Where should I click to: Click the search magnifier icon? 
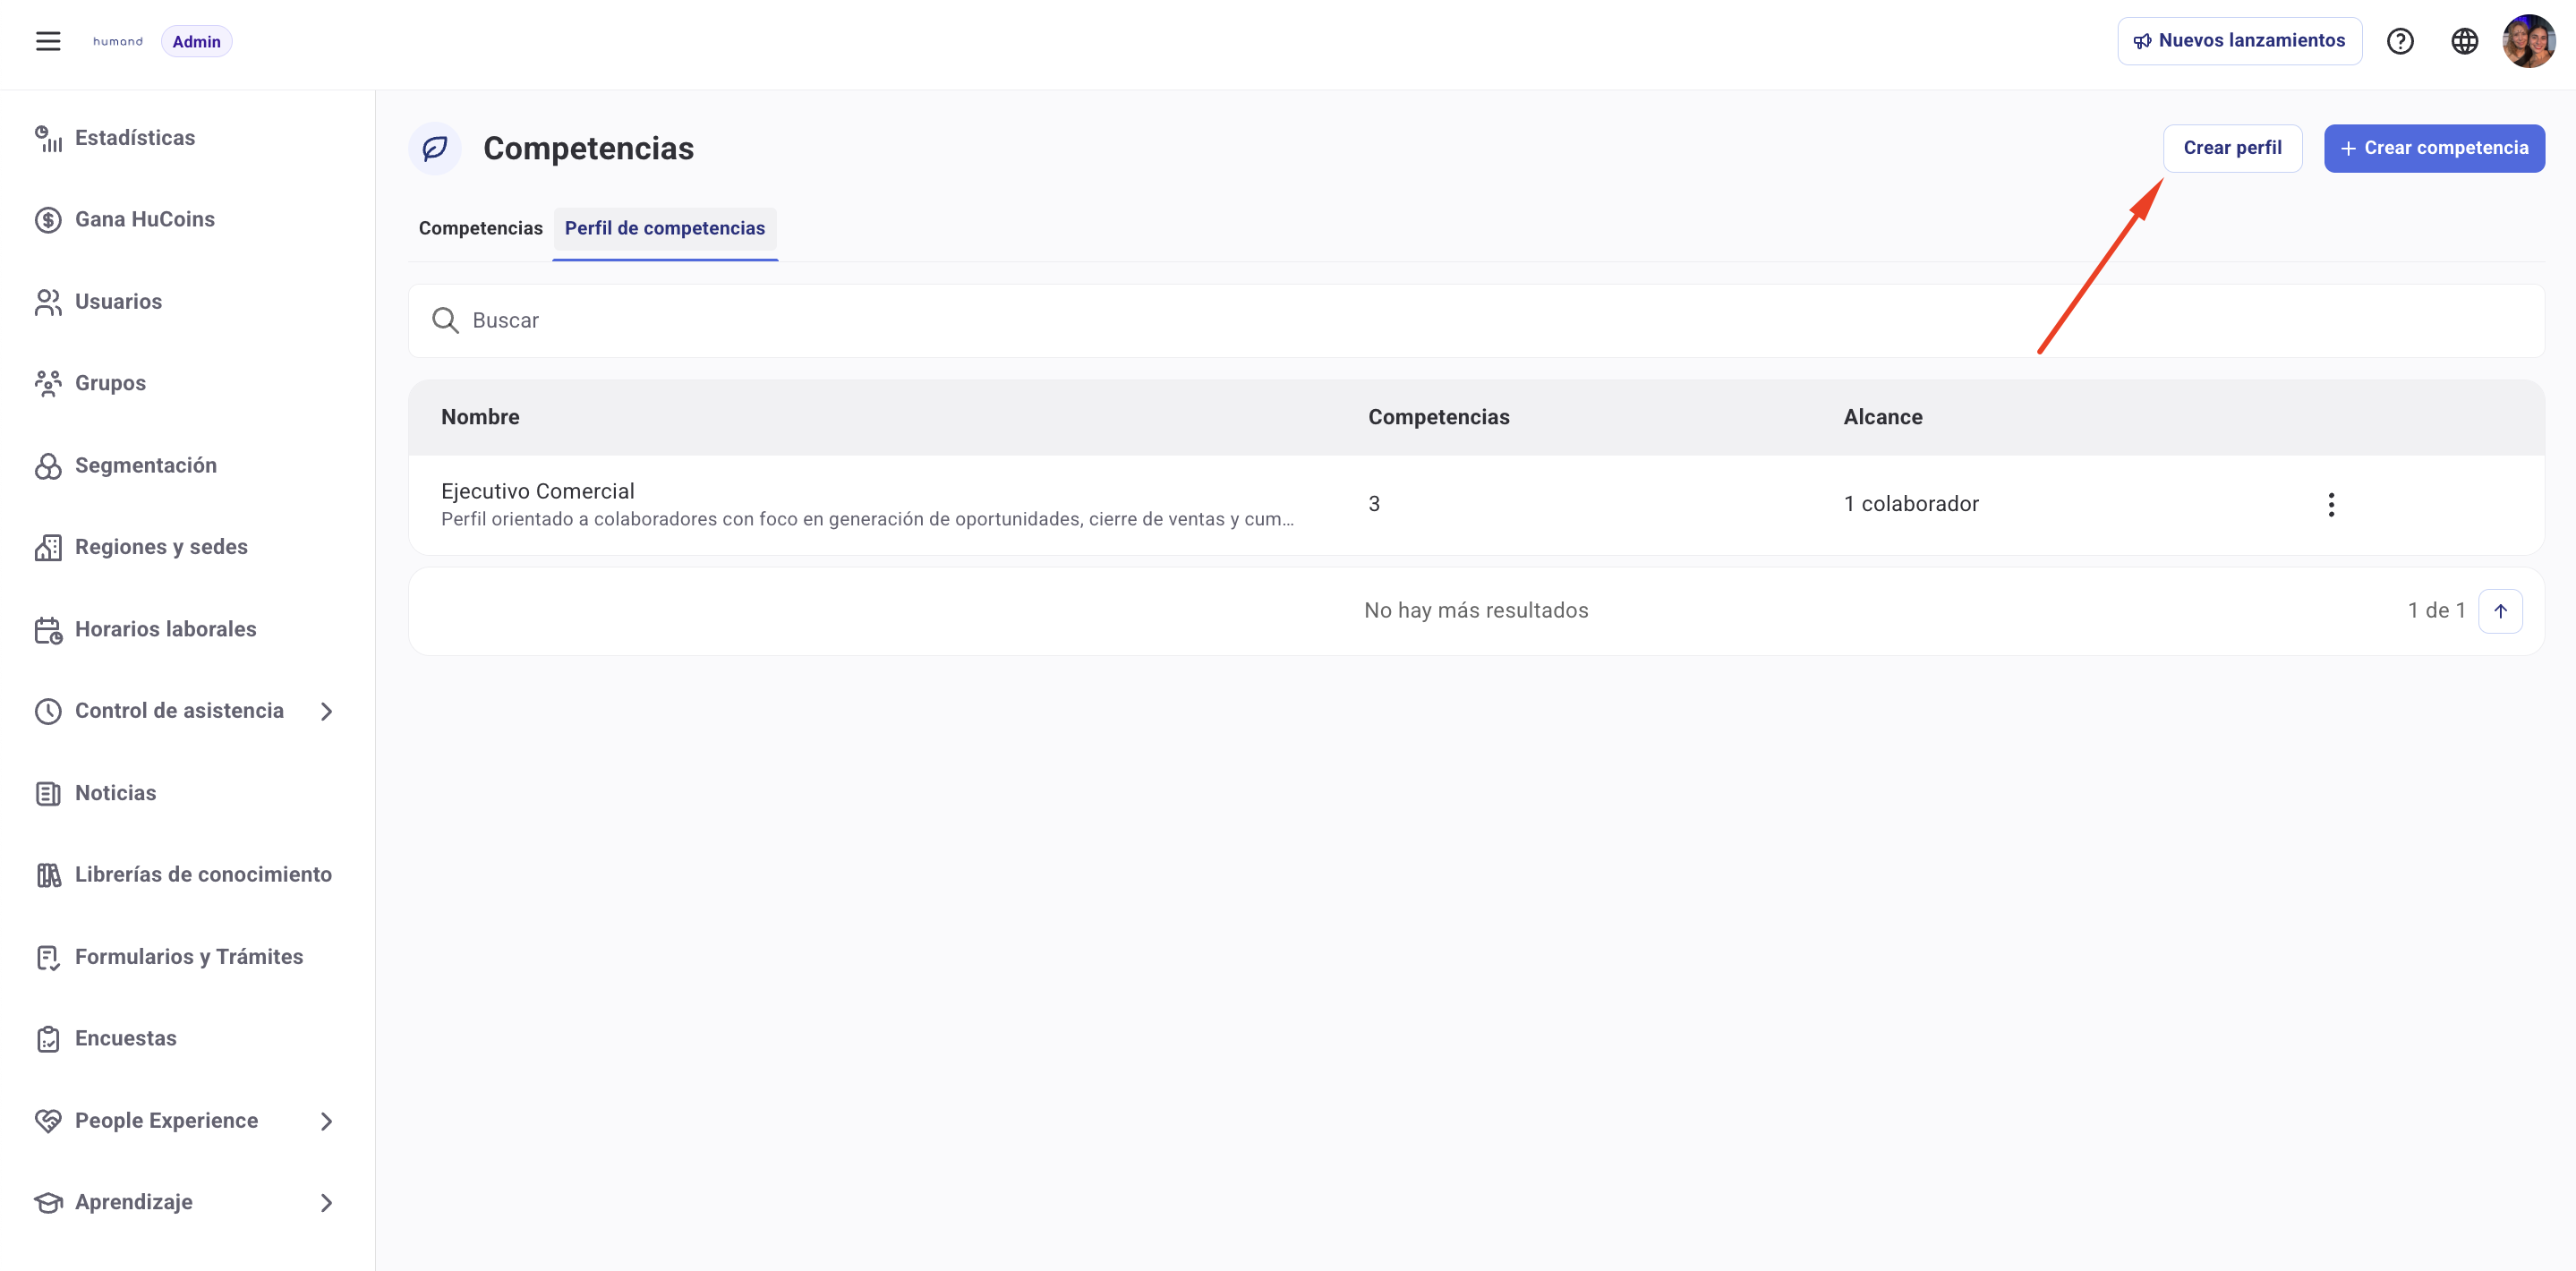tap(445, 320)
